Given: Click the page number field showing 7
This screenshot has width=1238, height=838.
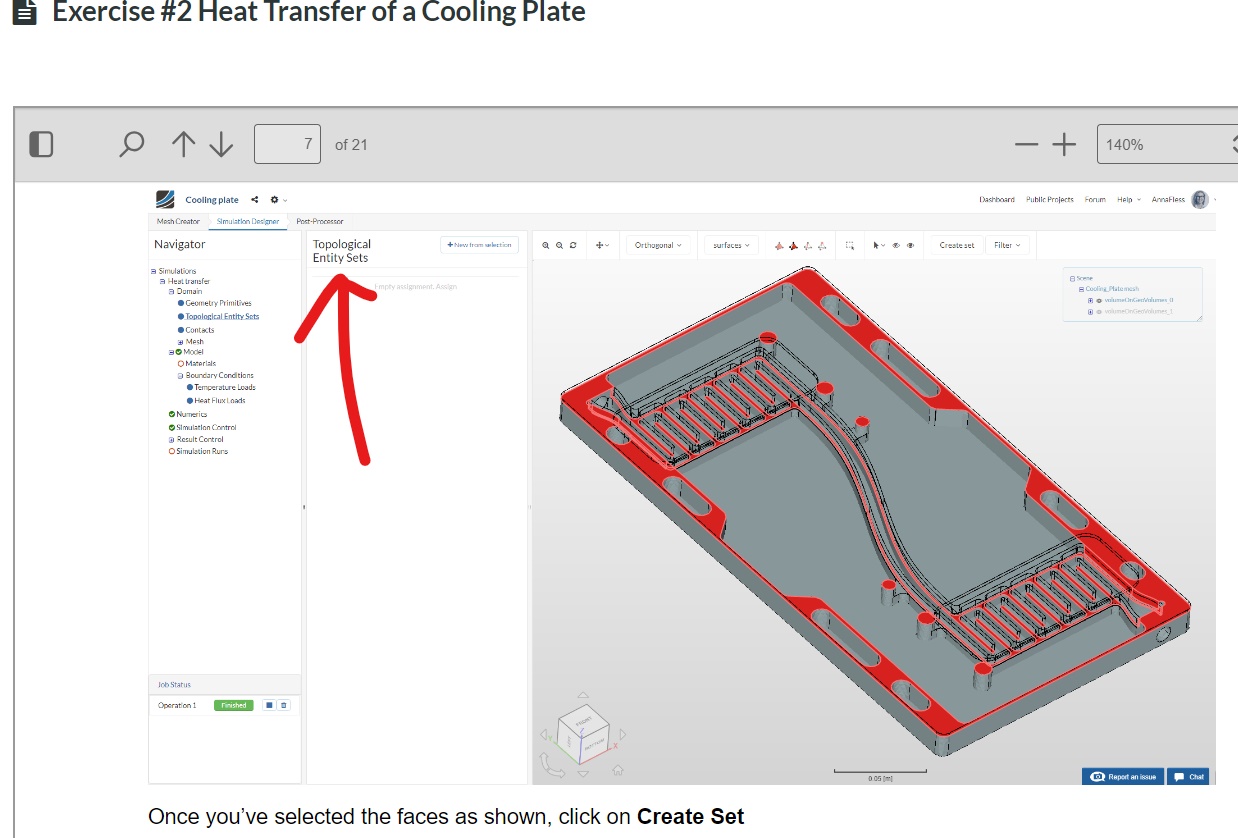Looking at the screenshot, I should pos(287,144).
